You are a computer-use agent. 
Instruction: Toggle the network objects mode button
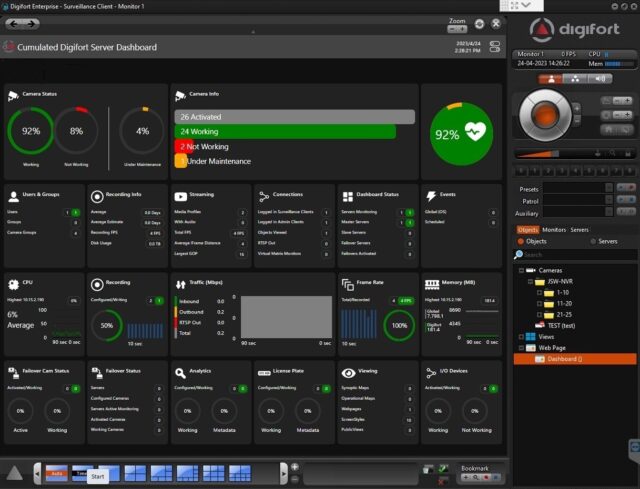click(575, 79)
